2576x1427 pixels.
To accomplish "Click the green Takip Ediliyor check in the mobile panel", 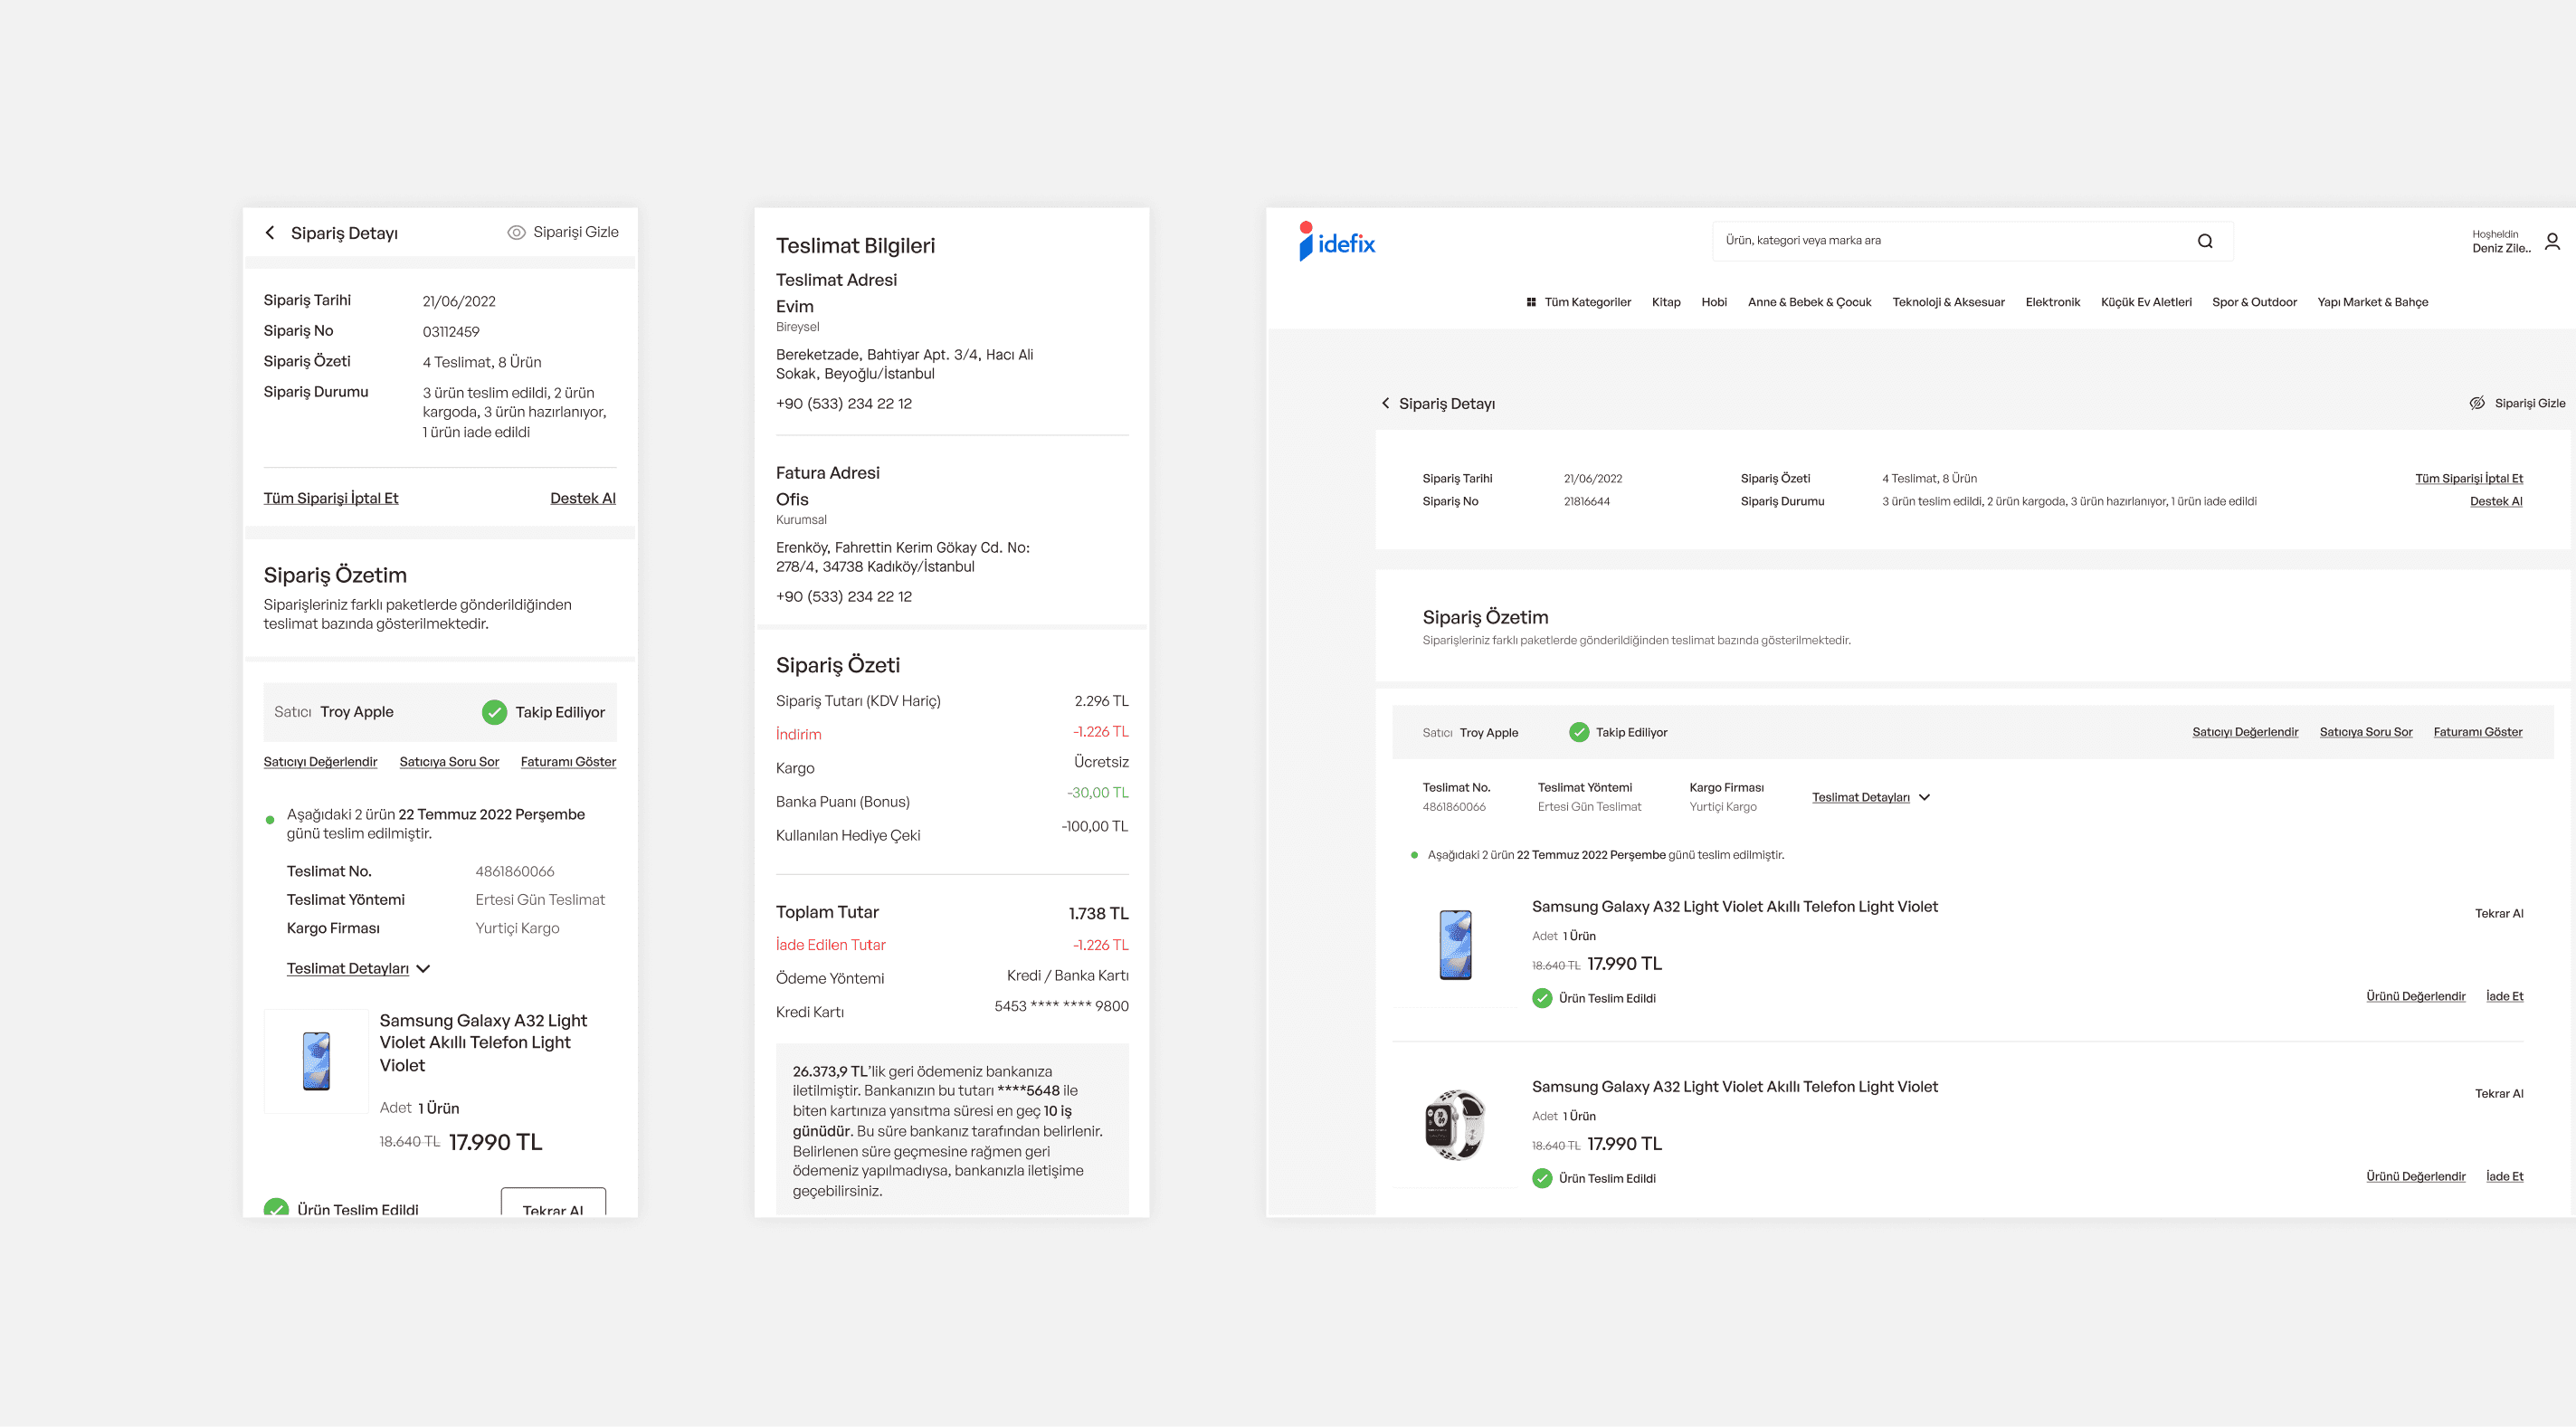I will (494, 712).
